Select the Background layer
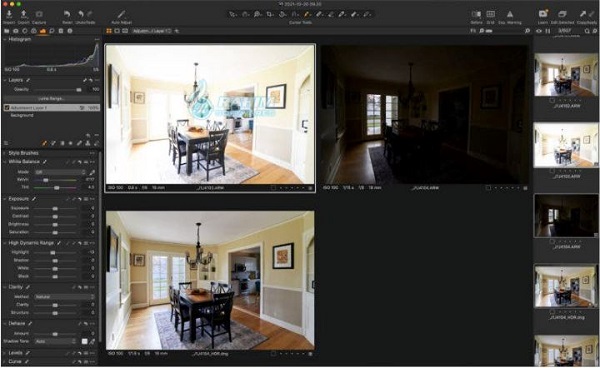 pyautogui.click(x=22, y=116)
